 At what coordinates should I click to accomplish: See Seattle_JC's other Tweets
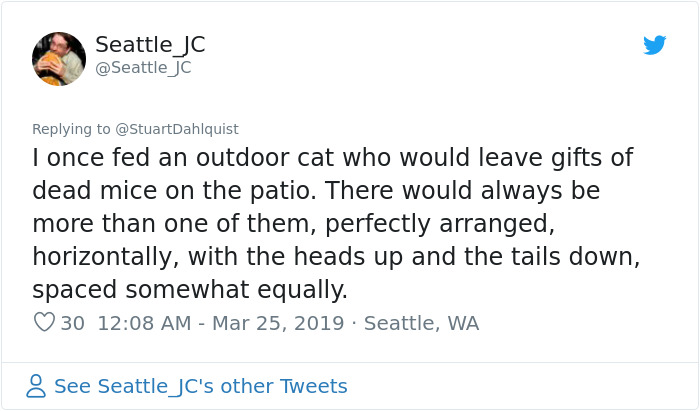200,386
